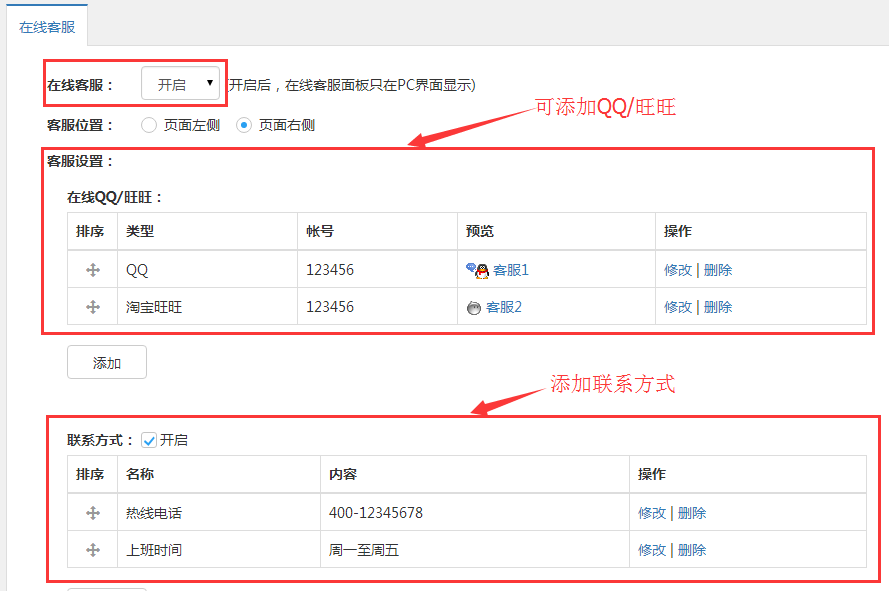Click the sort handle icon for 淘宝旺旺 row
Viewport: 889px width, 591px height.
(x=93, y=307)
